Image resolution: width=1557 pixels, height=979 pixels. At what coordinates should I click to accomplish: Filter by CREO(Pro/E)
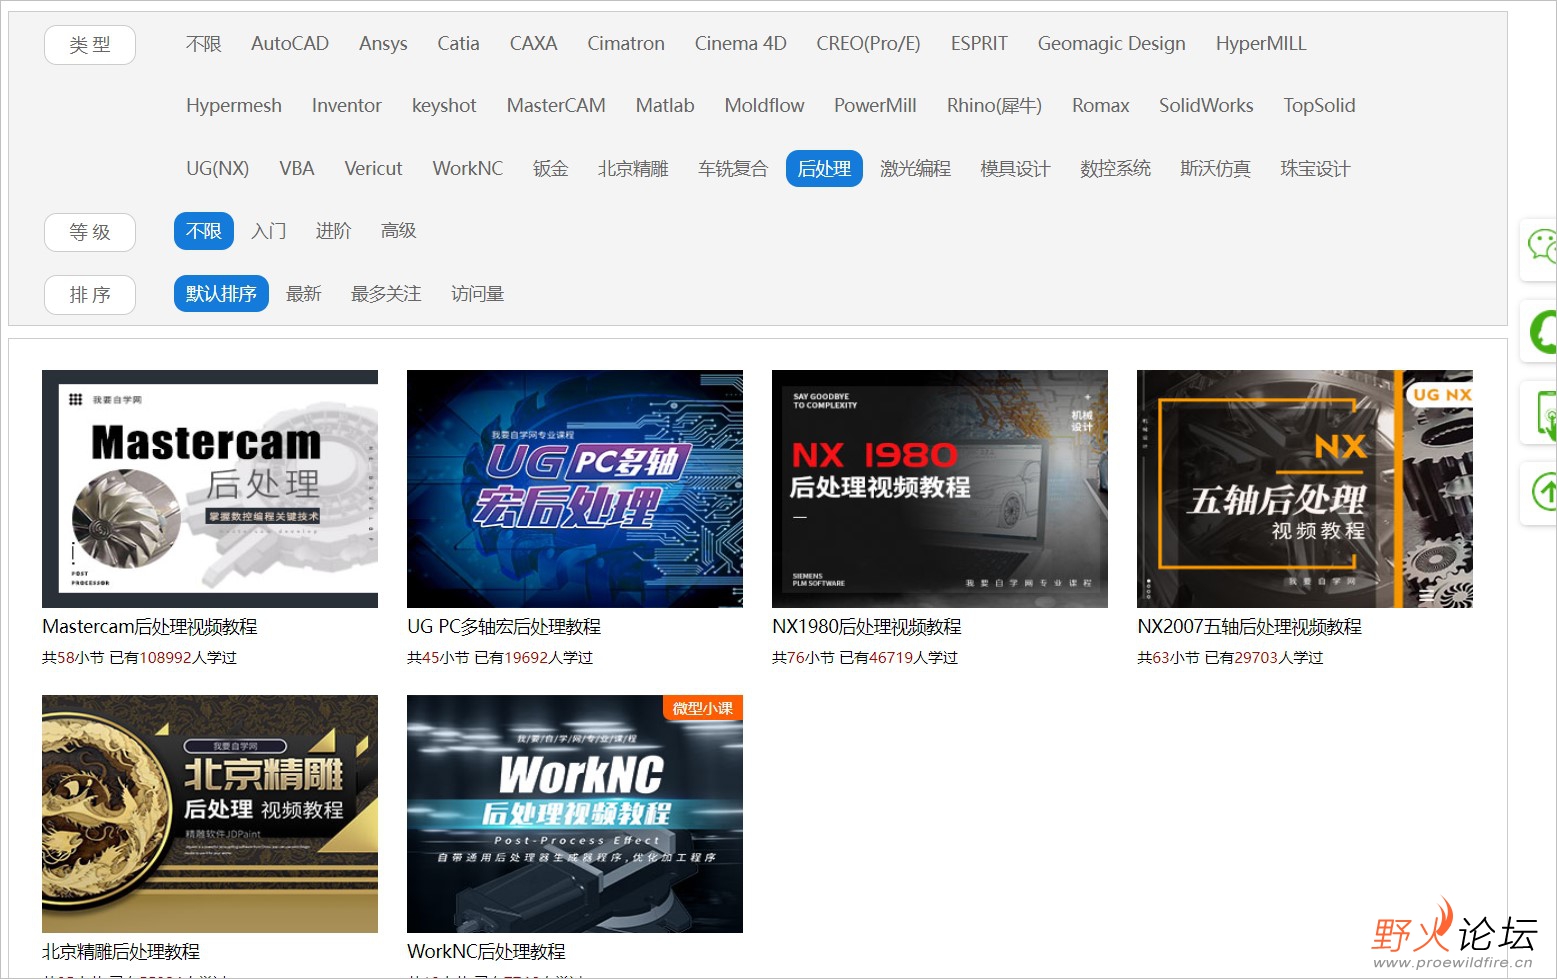[x=868, y=44]
